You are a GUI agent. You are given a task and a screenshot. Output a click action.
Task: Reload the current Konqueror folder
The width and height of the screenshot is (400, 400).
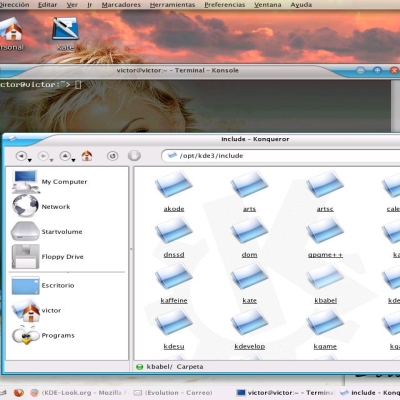tap(113, 156)
